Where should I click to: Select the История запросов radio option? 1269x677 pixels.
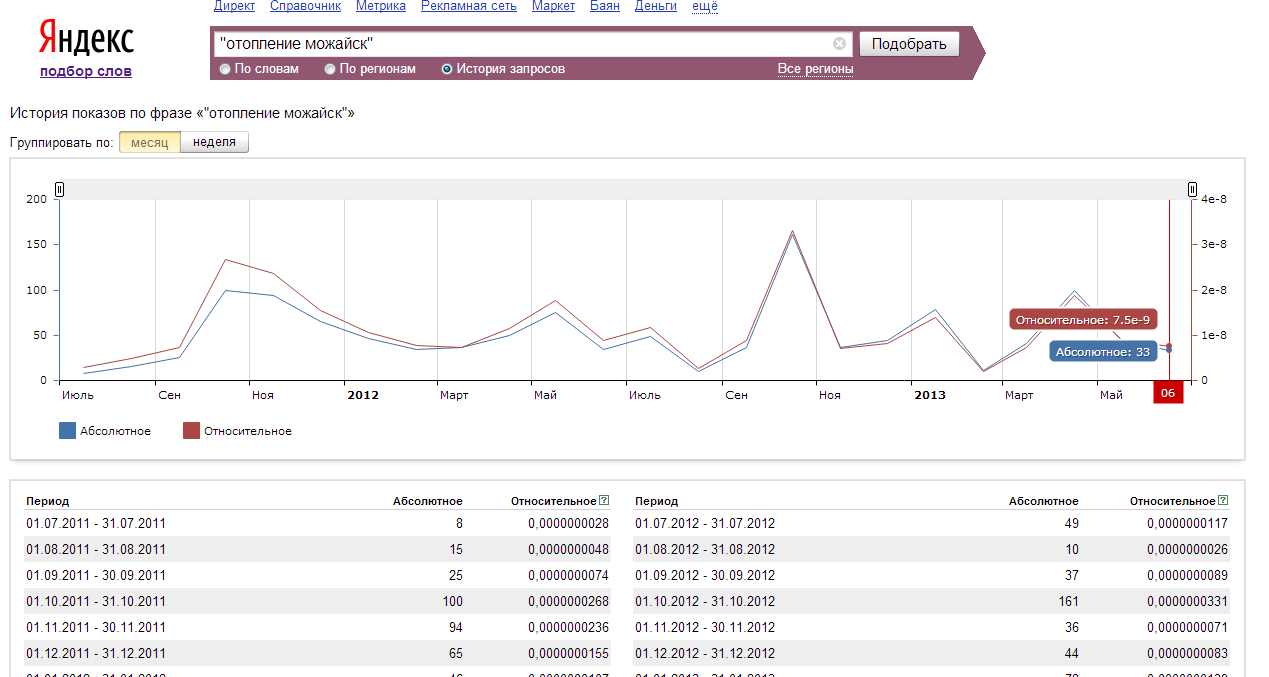point(447,69)
